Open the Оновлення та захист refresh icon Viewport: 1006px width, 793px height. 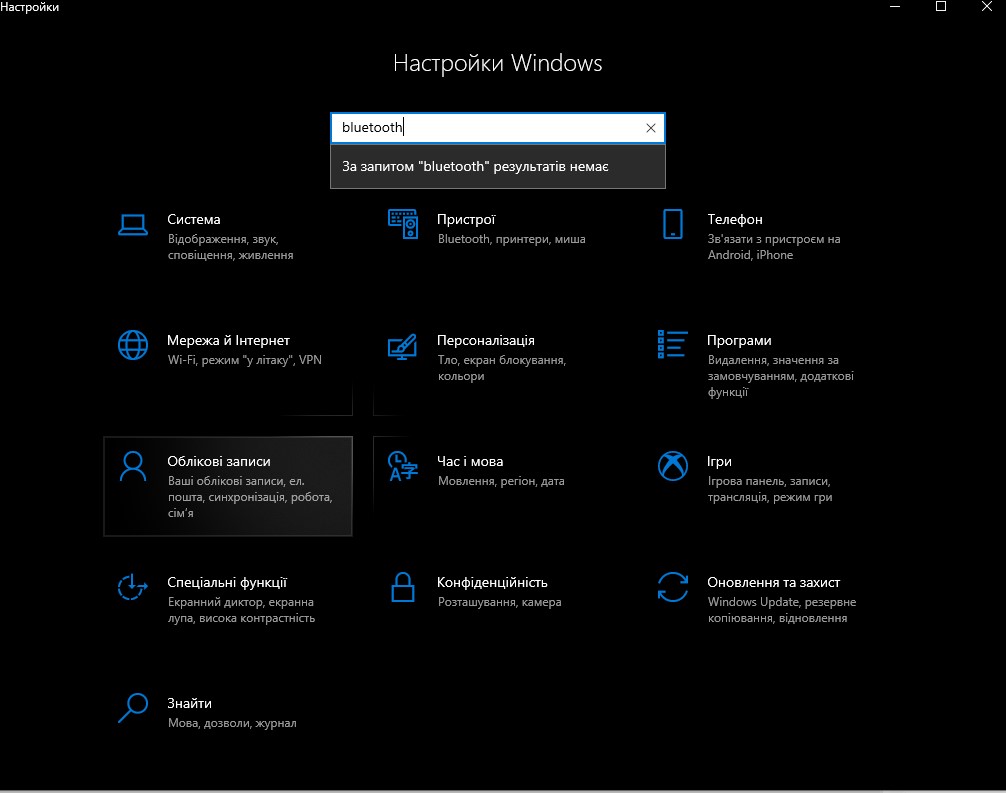pyautogui.click(x=672, y=587)
